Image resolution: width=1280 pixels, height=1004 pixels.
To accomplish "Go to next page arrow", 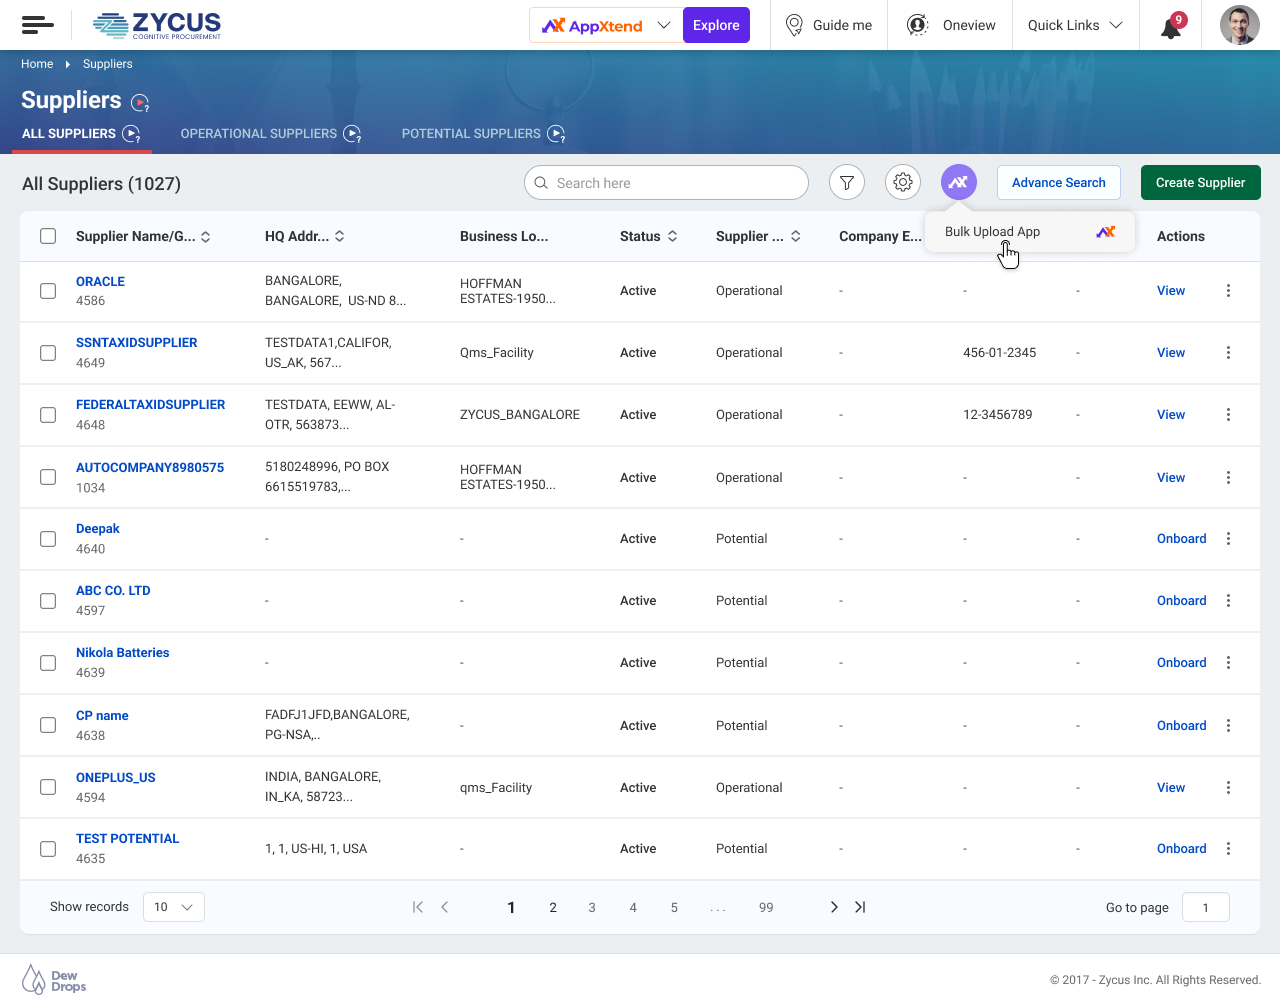I will point(834,907).
